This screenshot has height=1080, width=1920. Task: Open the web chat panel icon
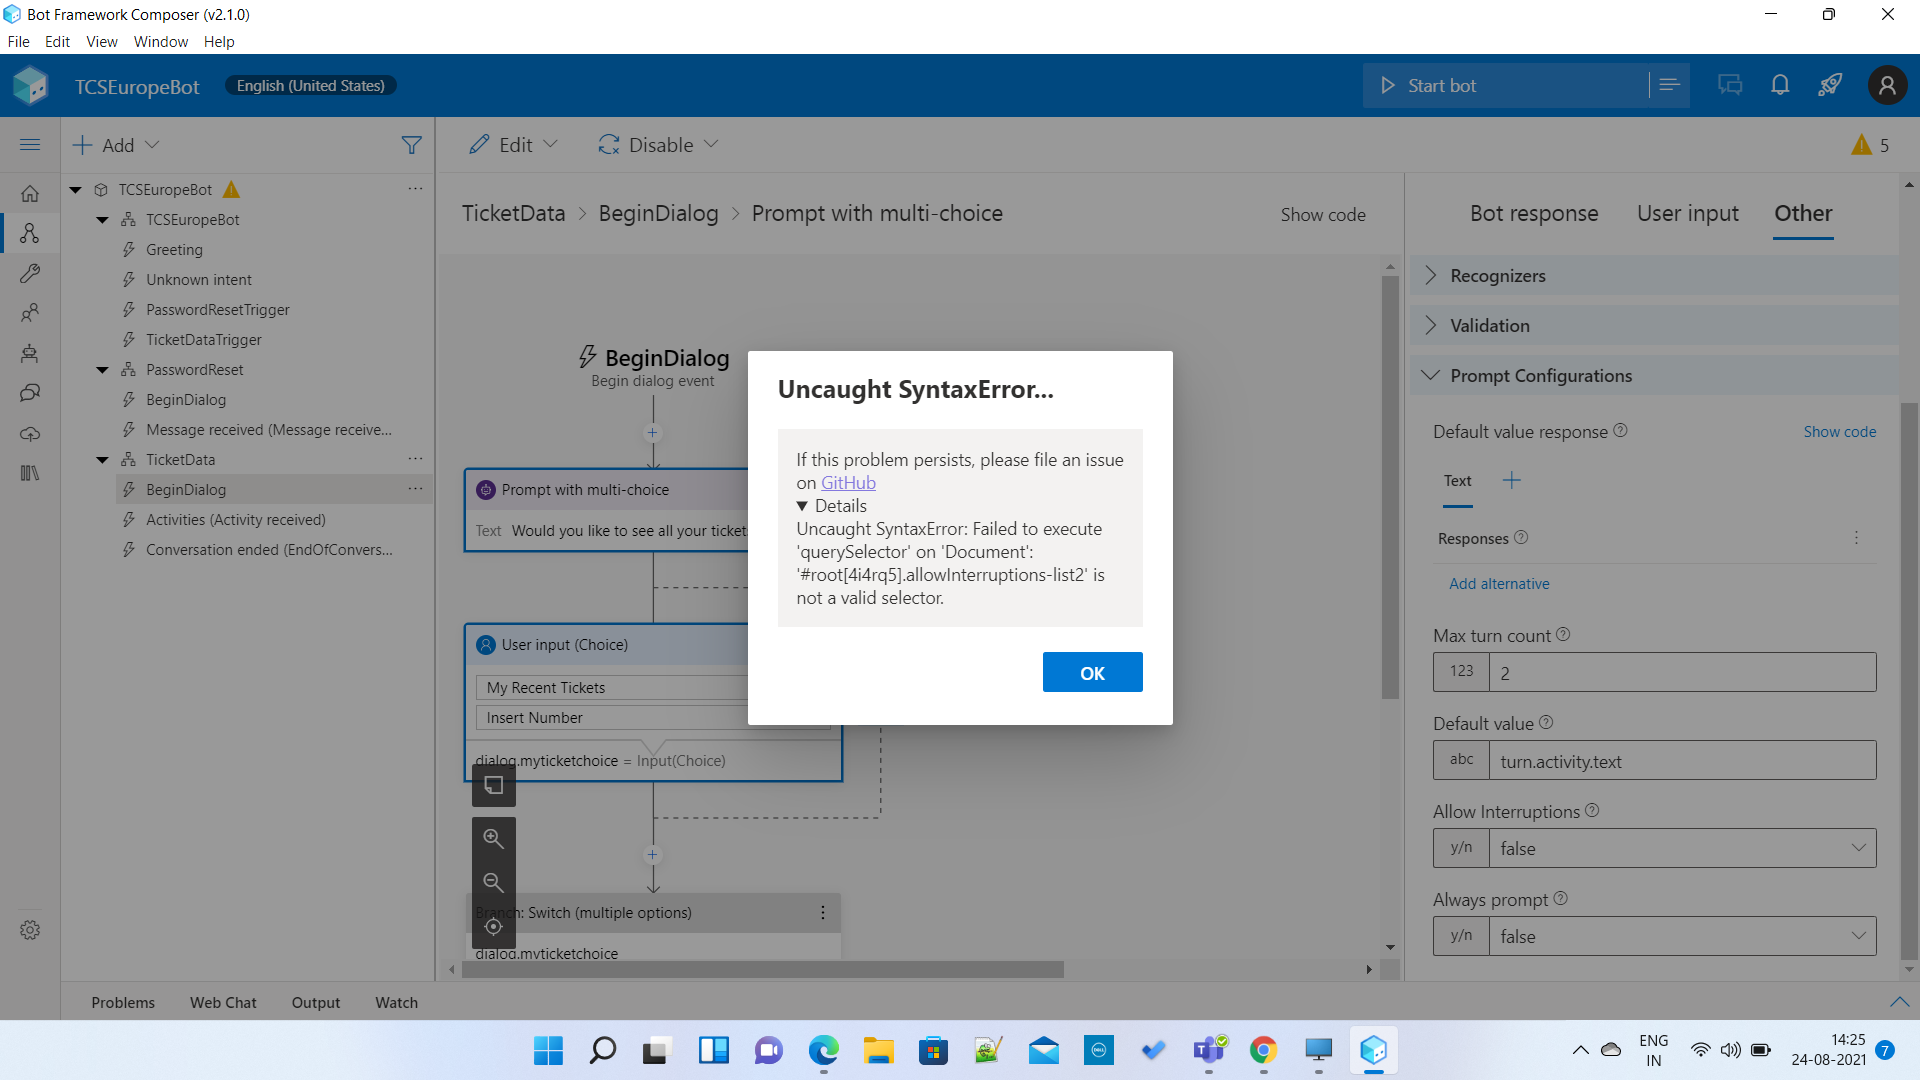(1730, 85)
